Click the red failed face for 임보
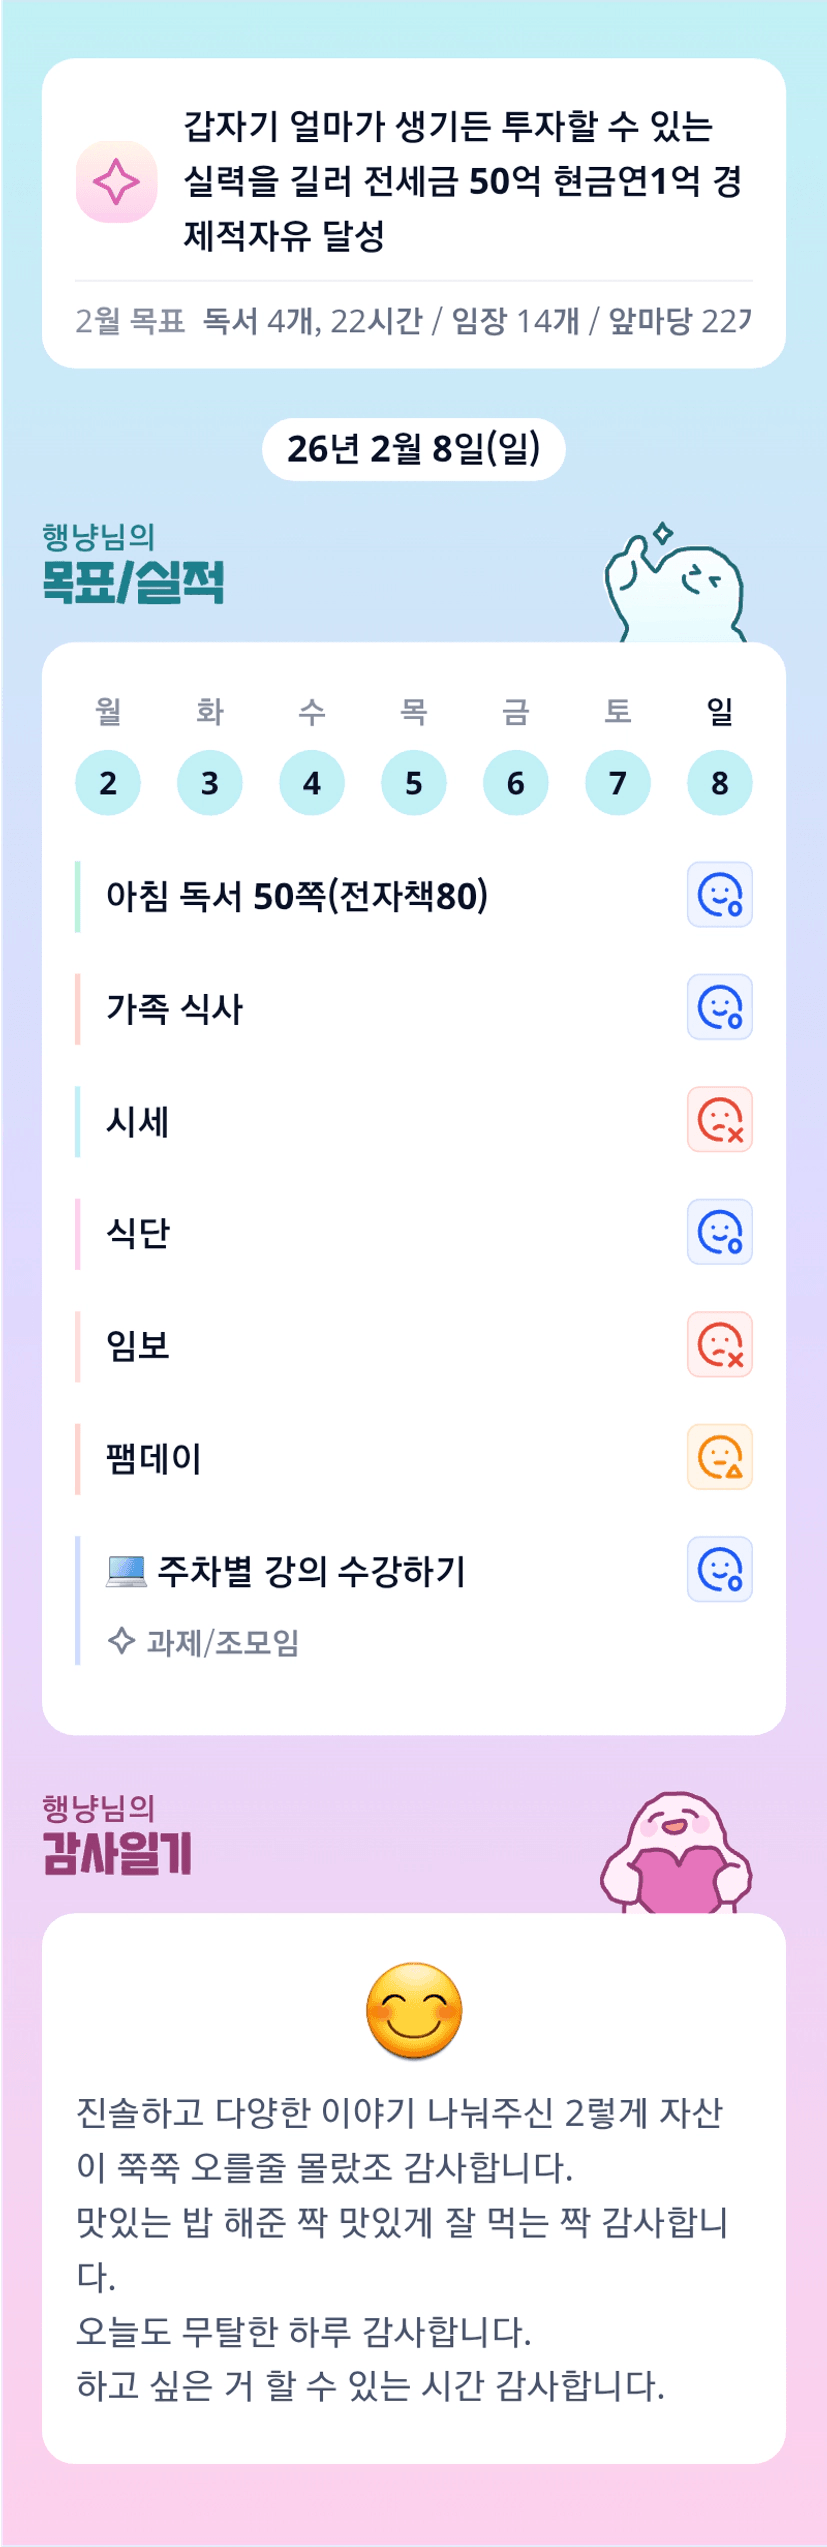Viewport: 827px width, 2547px height. 719,1345
